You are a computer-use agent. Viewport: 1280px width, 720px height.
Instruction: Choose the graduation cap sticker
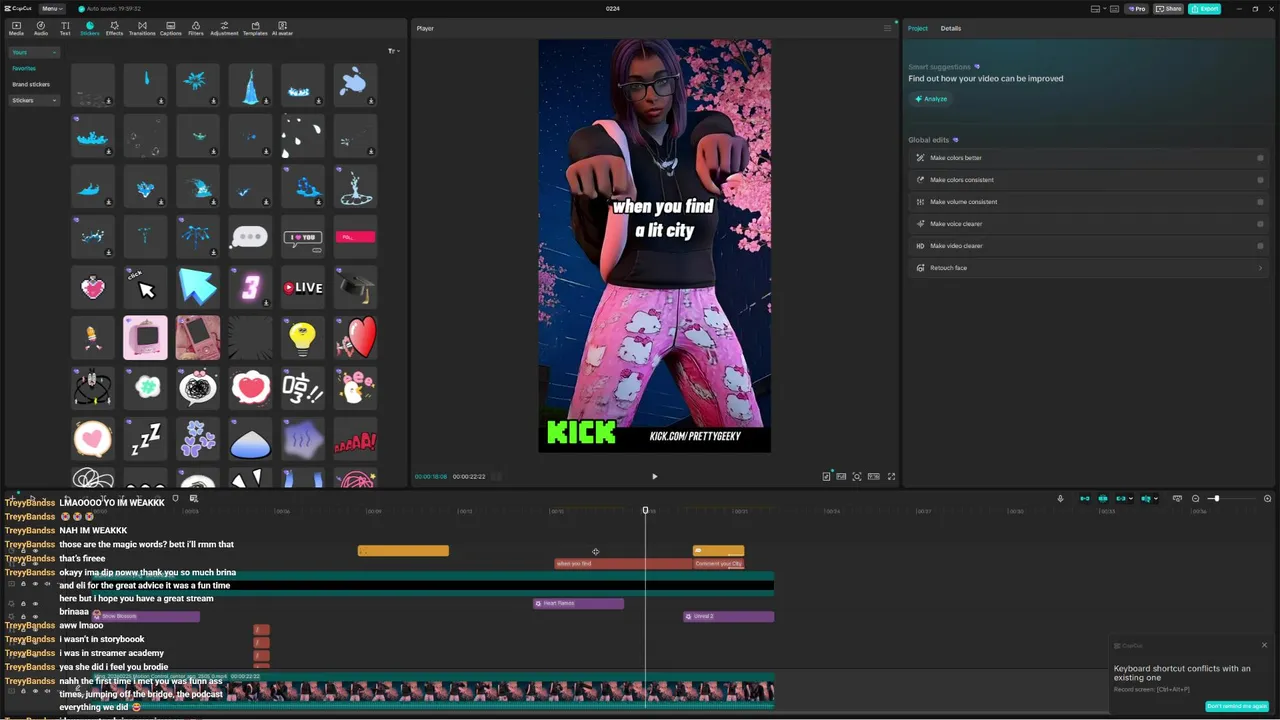click(x=355, y=287)
